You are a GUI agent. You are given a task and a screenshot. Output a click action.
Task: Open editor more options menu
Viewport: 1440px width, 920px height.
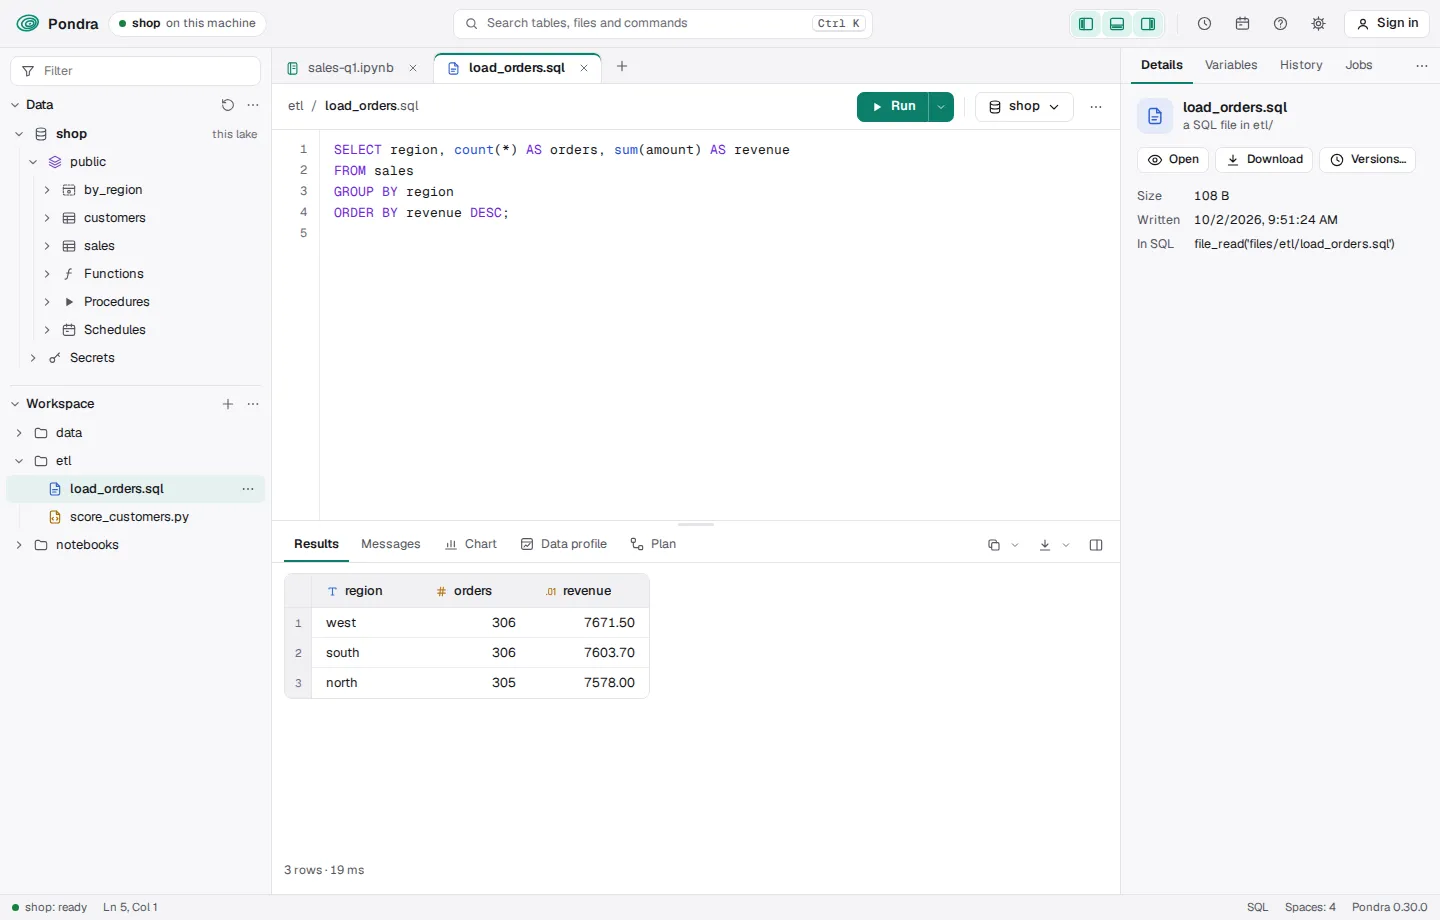tap(1096, 107)
